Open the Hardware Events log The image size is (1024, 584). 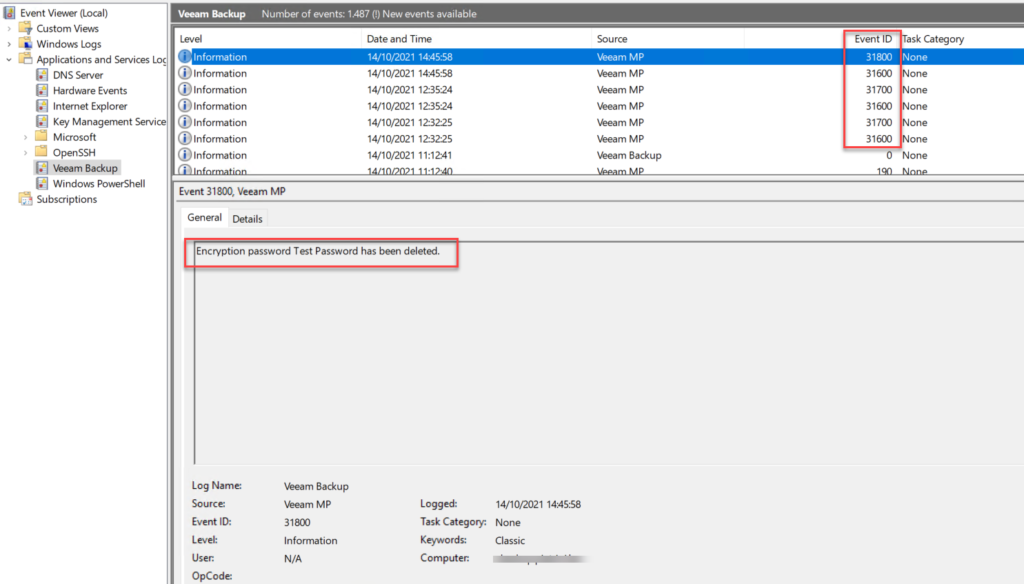pyautogui.click(x=90, y=90)
